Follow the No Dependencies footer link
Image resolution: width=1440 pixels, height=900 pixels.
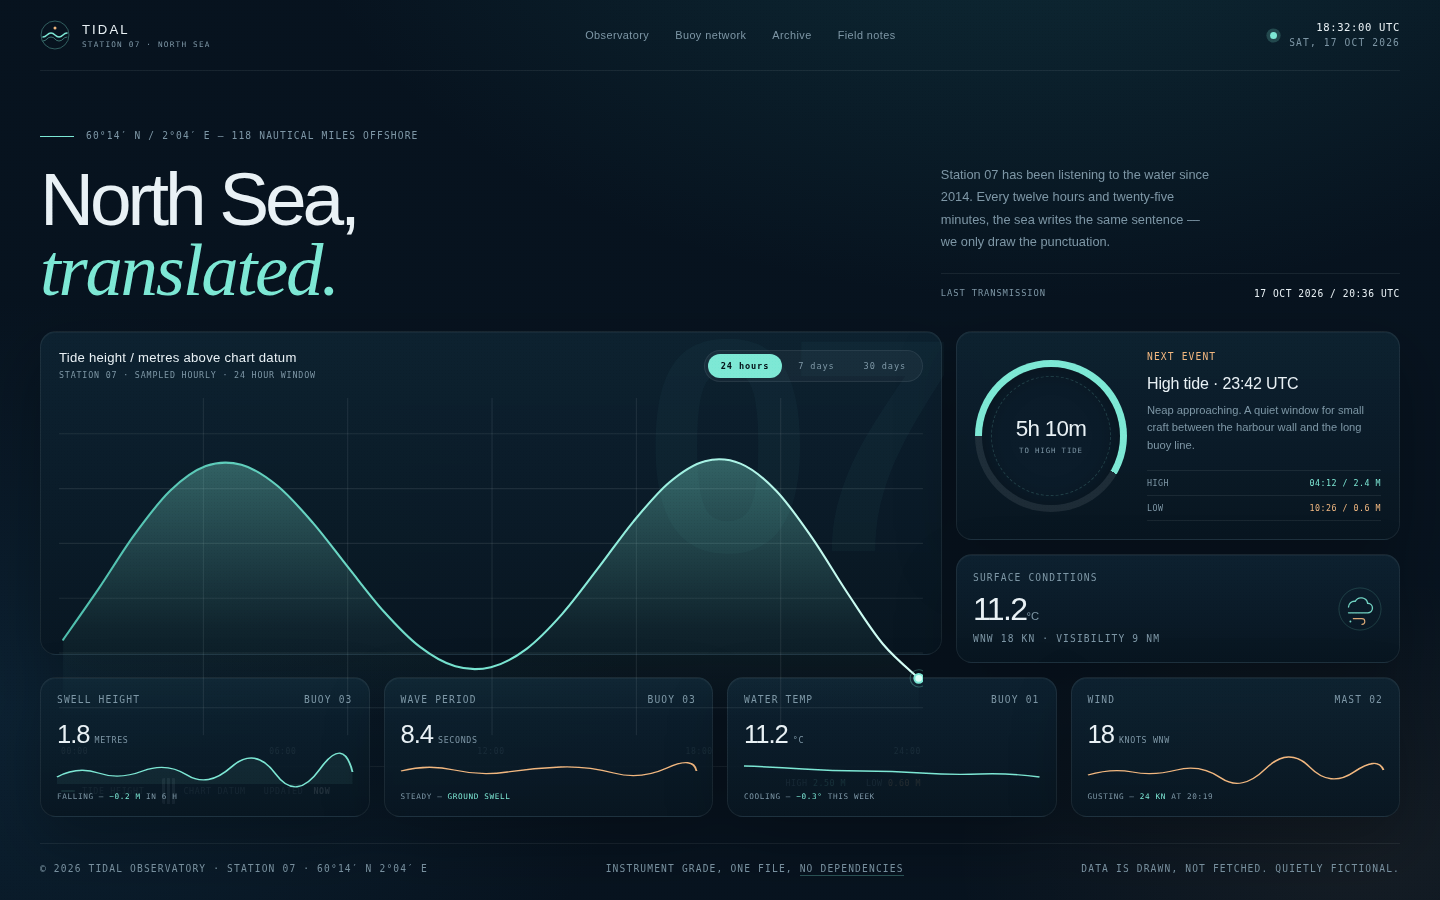point(851,869)
